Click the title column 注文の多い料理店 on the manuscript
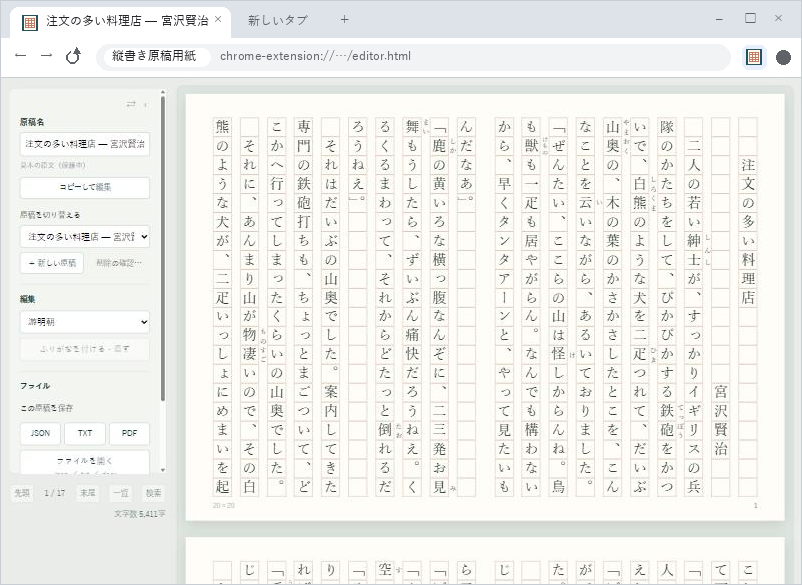 (x=748, y=231)
